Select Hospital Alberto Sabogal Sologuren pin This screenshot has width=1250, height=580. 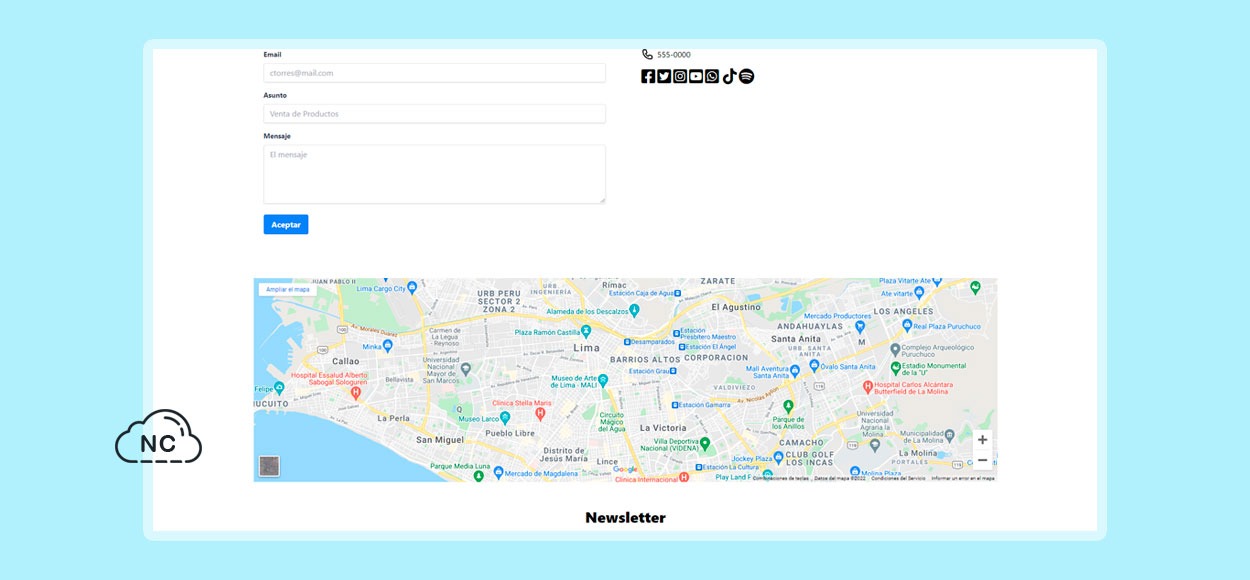(355, 394)
